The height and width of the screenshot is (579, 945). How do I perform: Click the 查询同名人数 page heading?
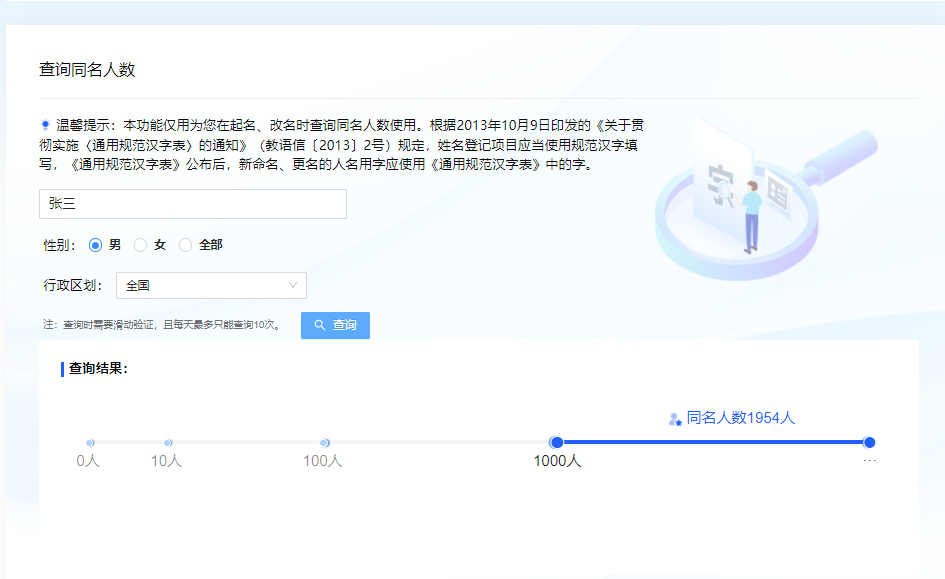coord(87,70)
